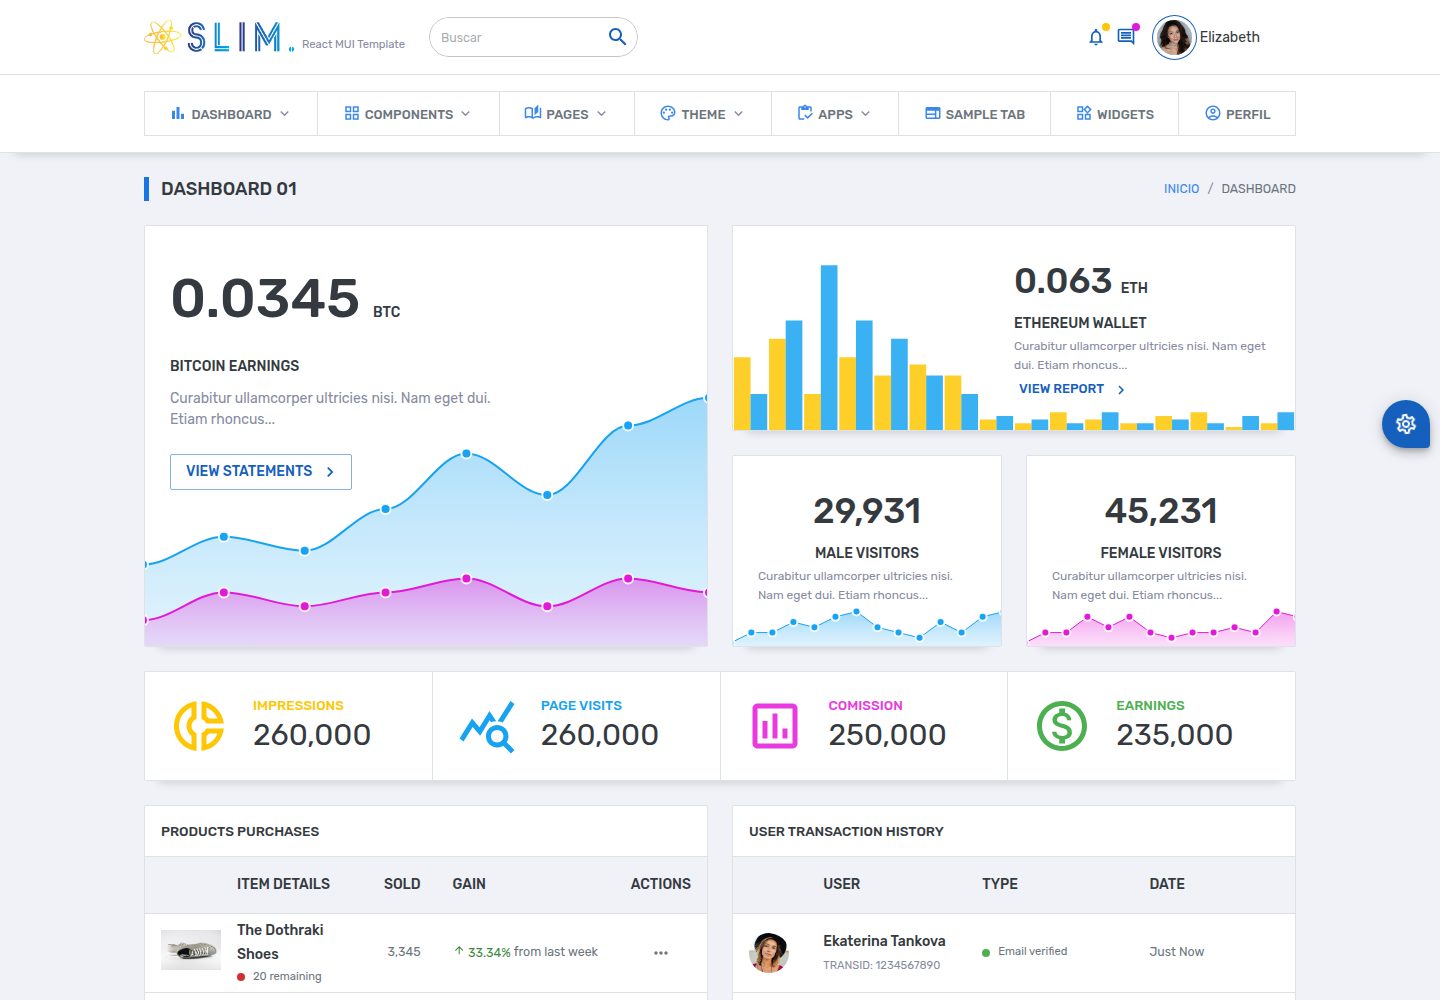Click the Inicio breadcrumb link
Viewport: 1440px width, 1000px height.
click(x=1181, y=189)
